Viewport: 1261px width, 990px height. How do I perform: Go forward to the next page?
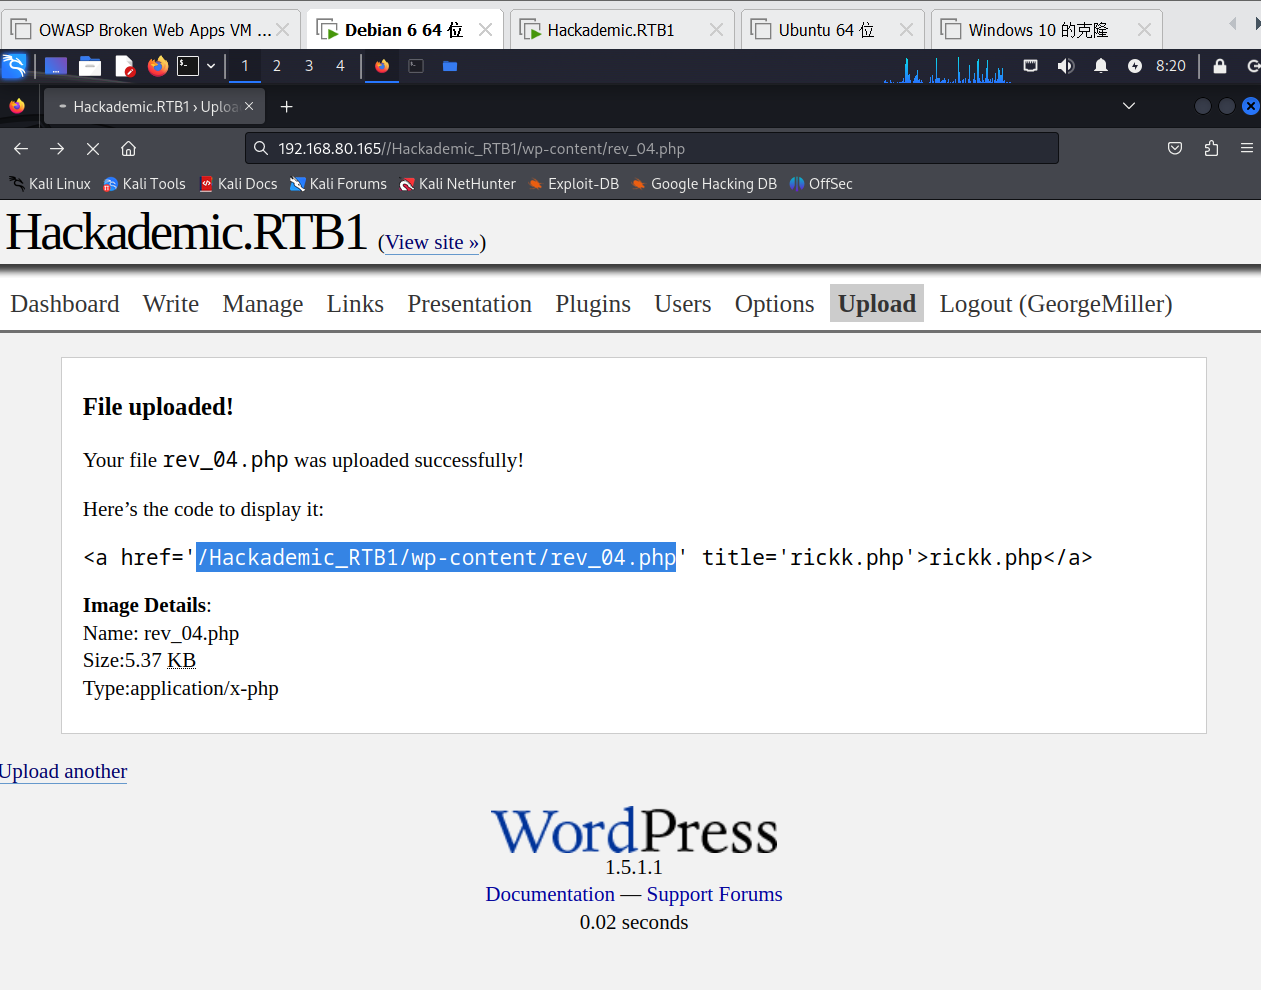pyautogui.click(x=57, y=148)
